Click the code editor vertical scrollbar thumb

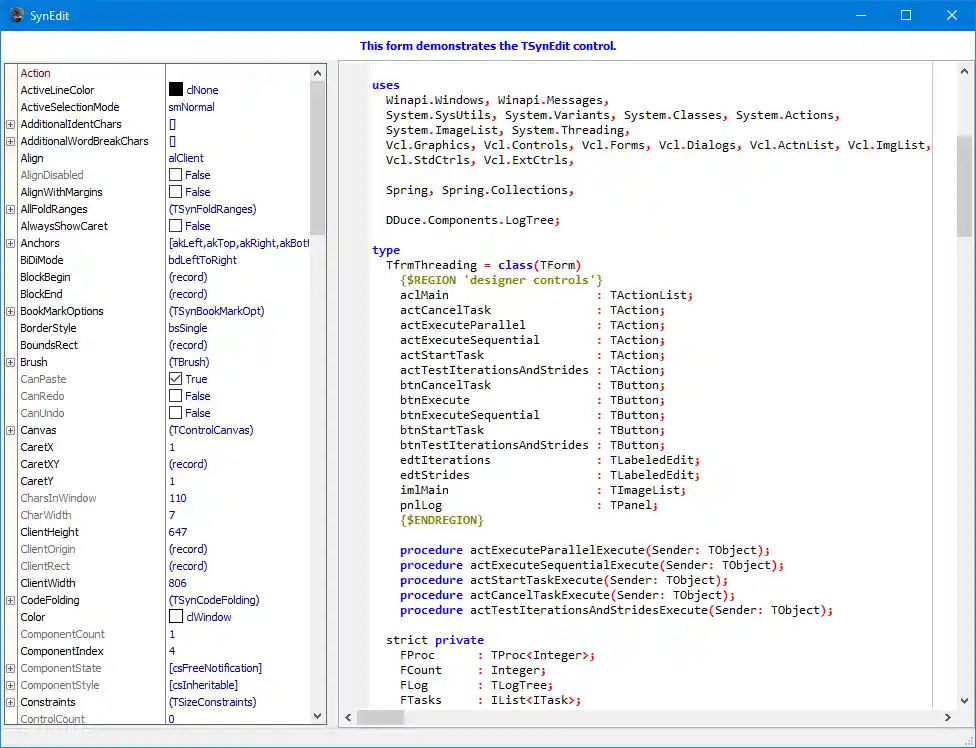[964, 187]
